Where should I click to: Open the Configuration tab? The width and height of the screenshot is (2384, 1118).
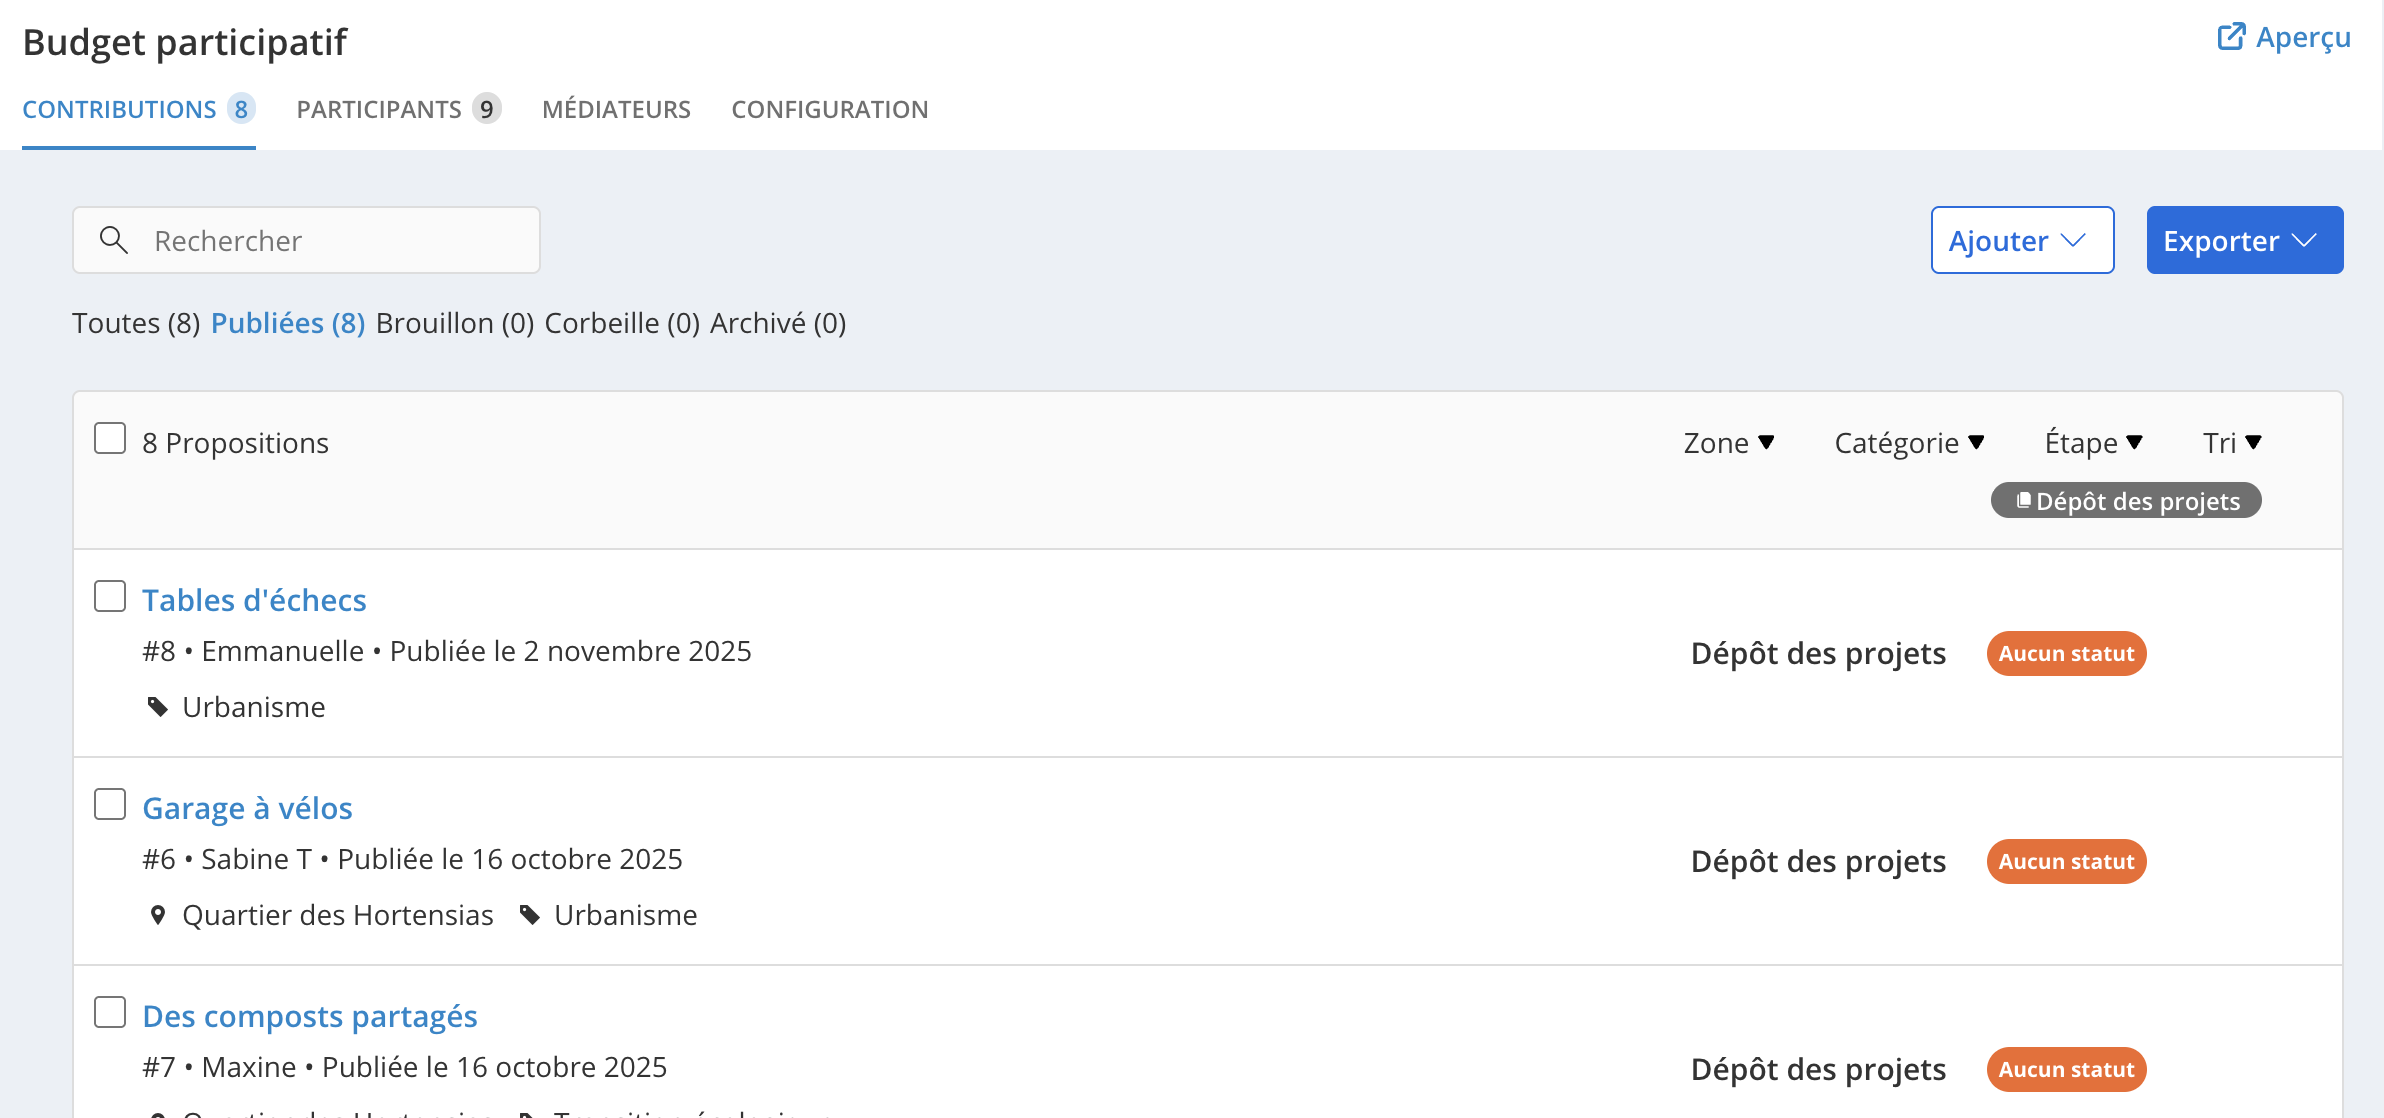[829, 109]
